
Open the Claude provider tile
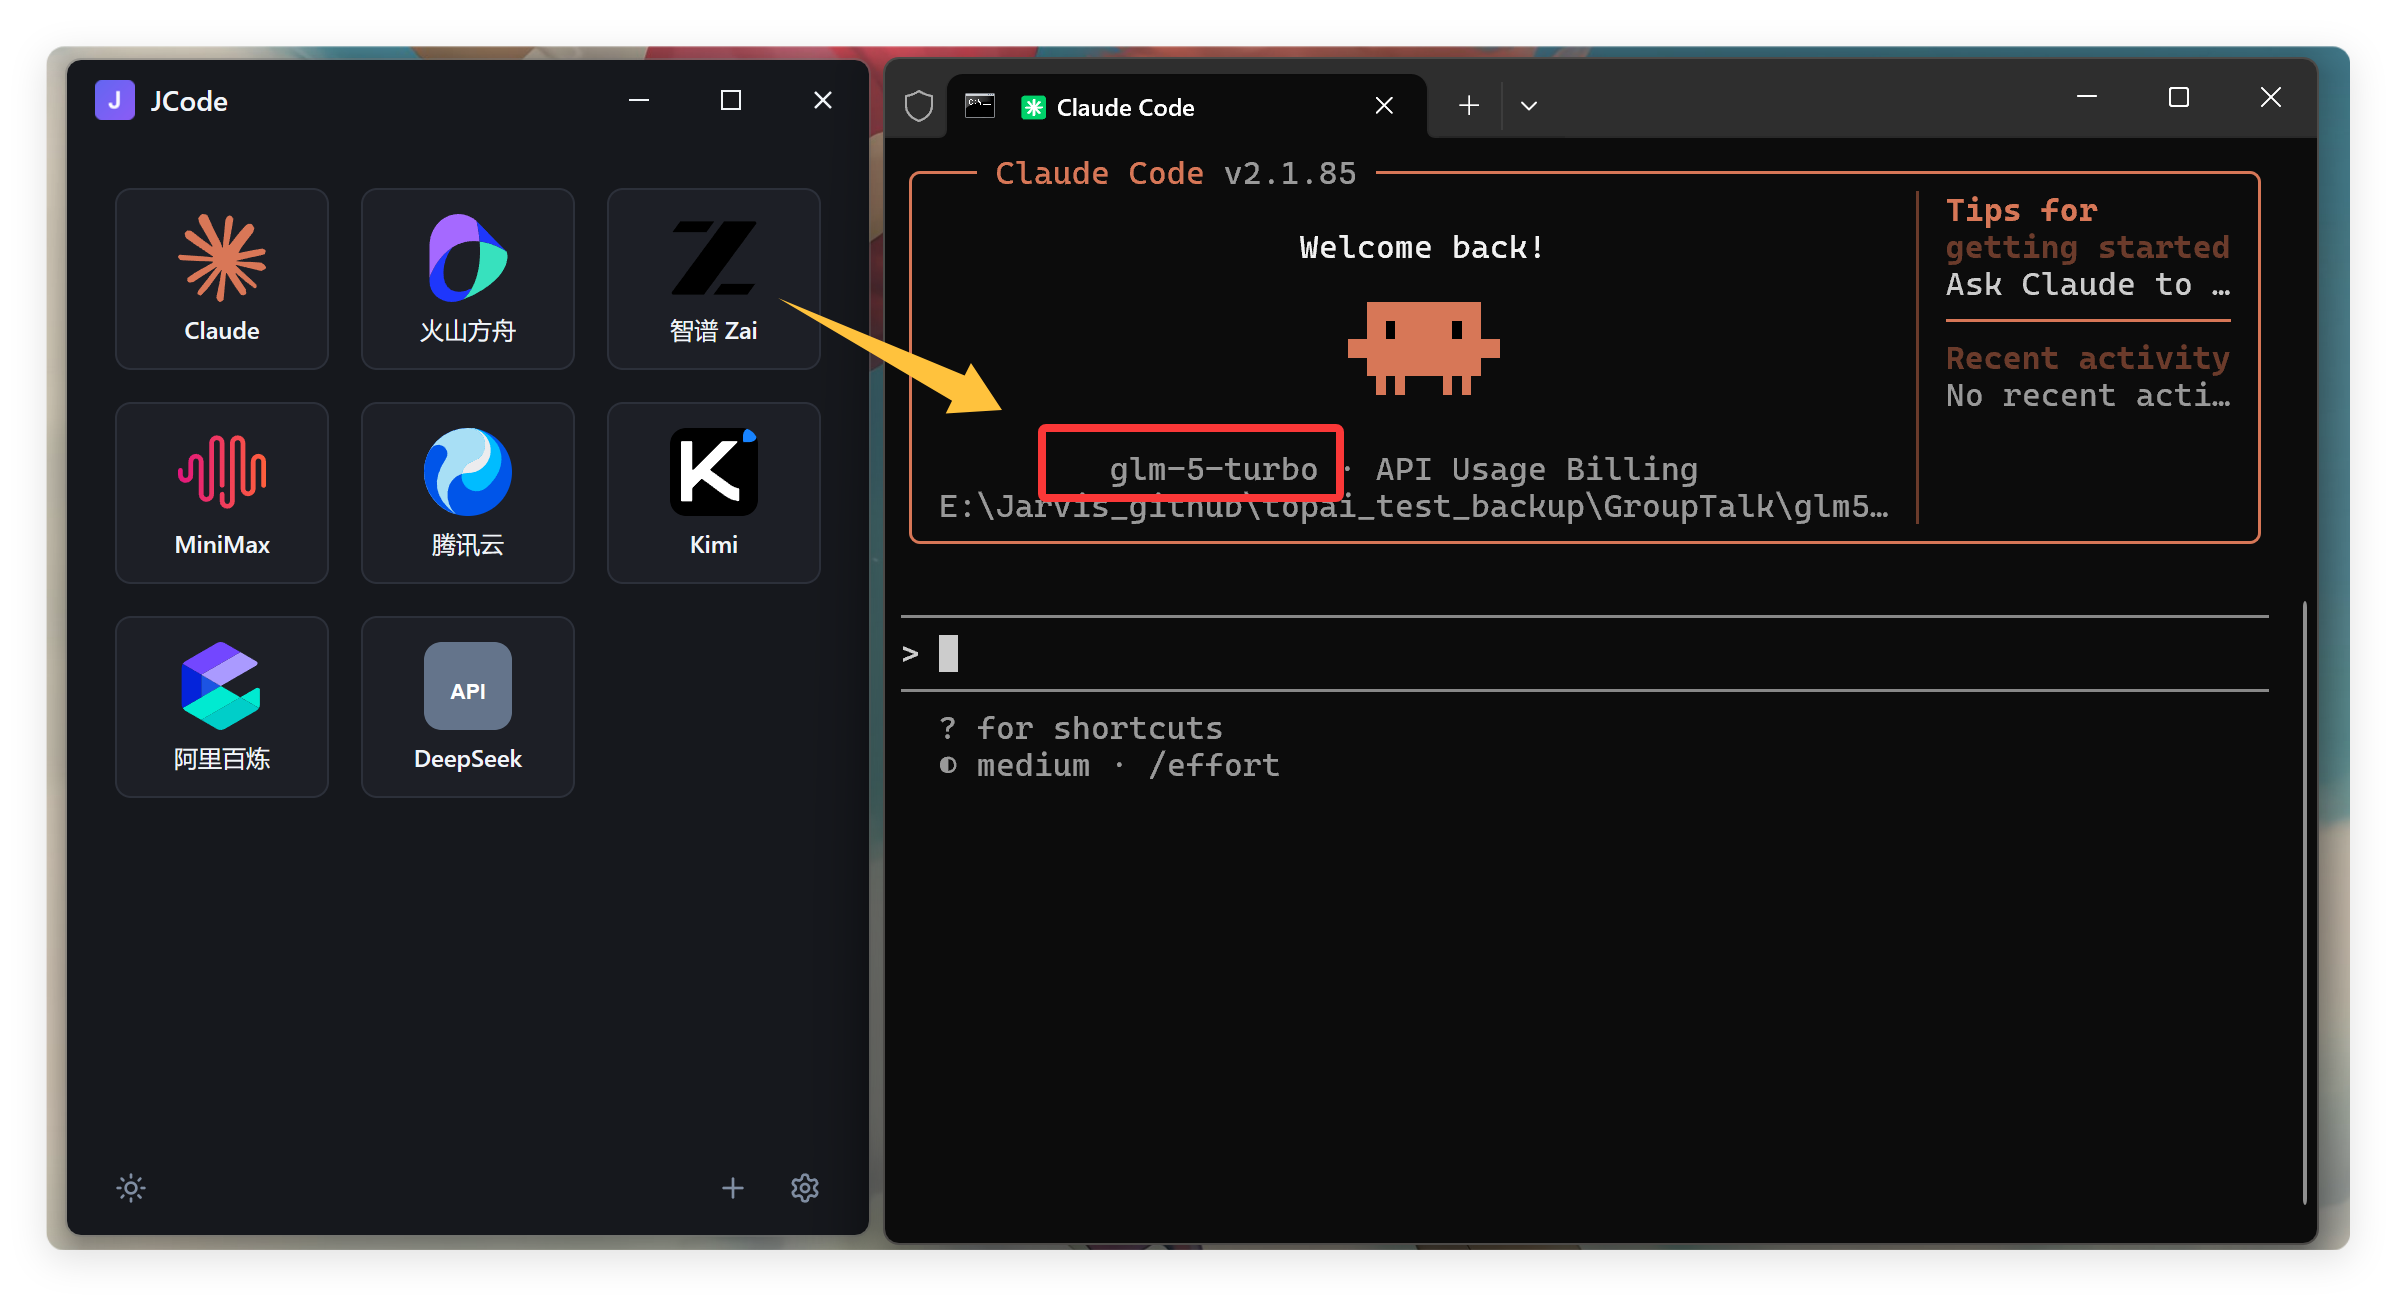click(221, 278)
